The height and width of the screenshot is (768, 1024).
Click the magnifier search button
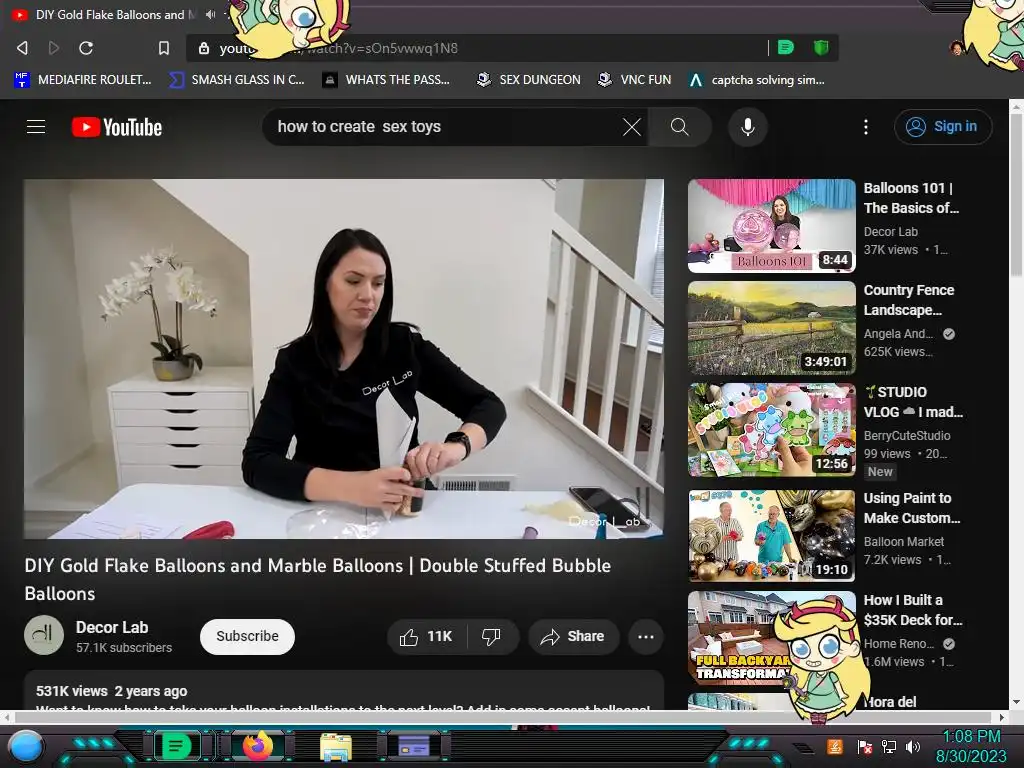click(x=680, y=127)
